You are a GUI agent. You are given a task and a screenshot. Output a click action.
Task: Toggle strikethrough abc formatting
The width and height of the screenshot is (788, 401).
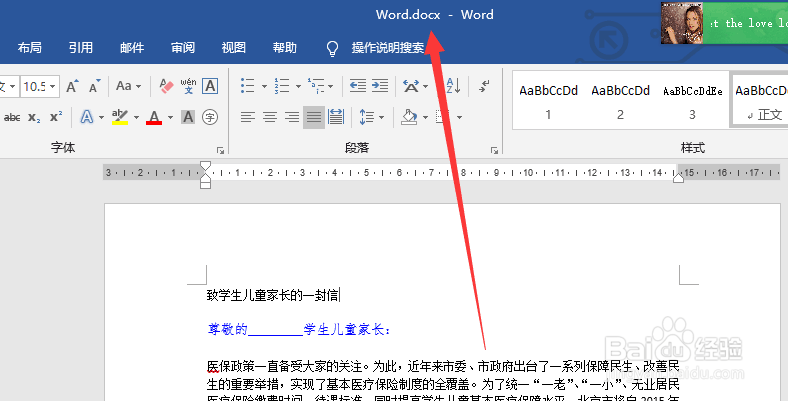coord(12,118)
